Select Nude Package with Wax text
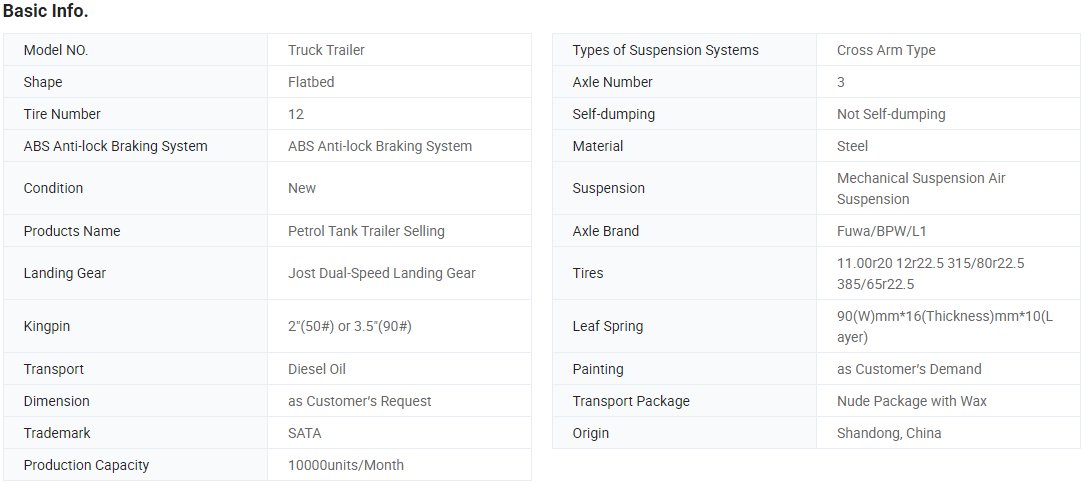The image size is (1085, 484). click(911, 401)
